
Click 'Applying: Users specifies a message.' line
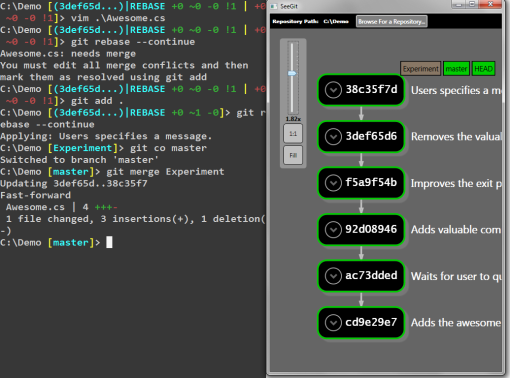click(x=106, y=136)
